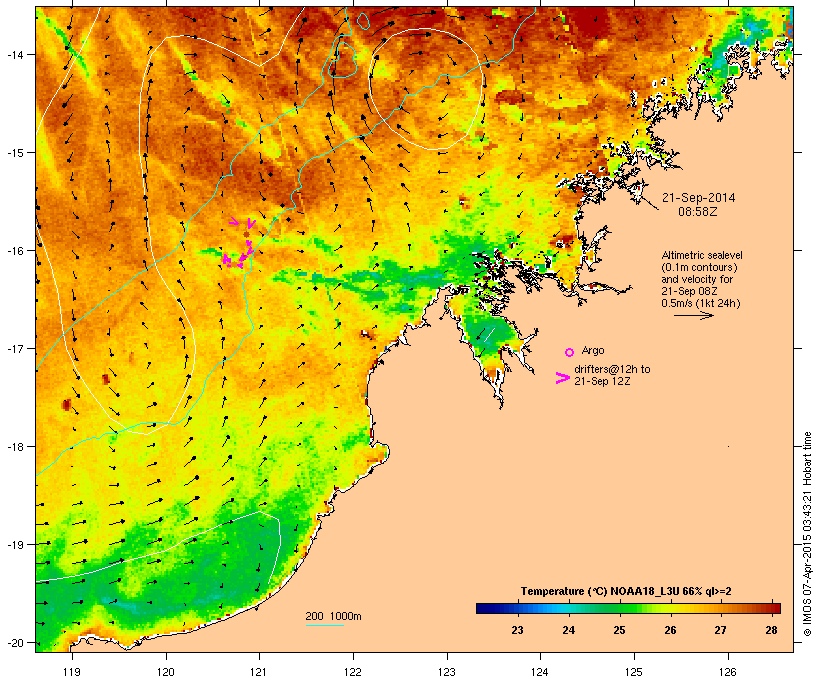This screenshot has width=820, height=680.
Task: Click the longitude axis label '126'
Action: pos(728,672)
